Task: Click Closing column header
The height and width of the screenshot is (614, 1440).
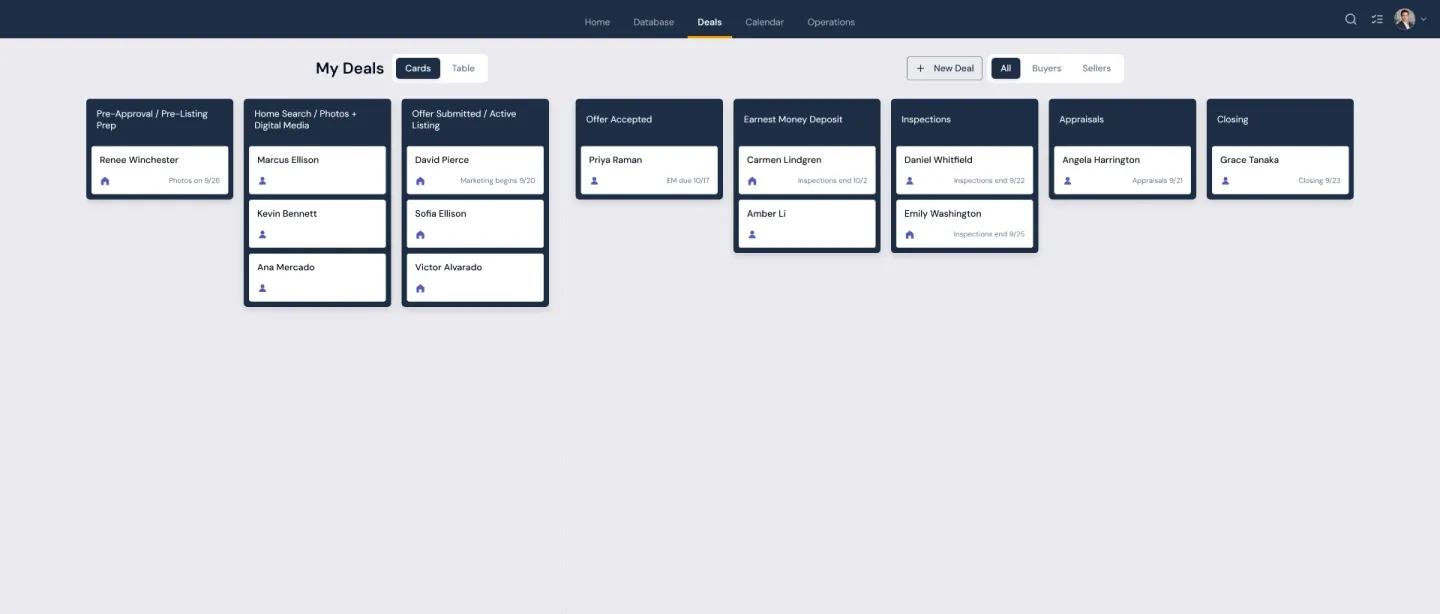Action: [x=1280, y=120]
